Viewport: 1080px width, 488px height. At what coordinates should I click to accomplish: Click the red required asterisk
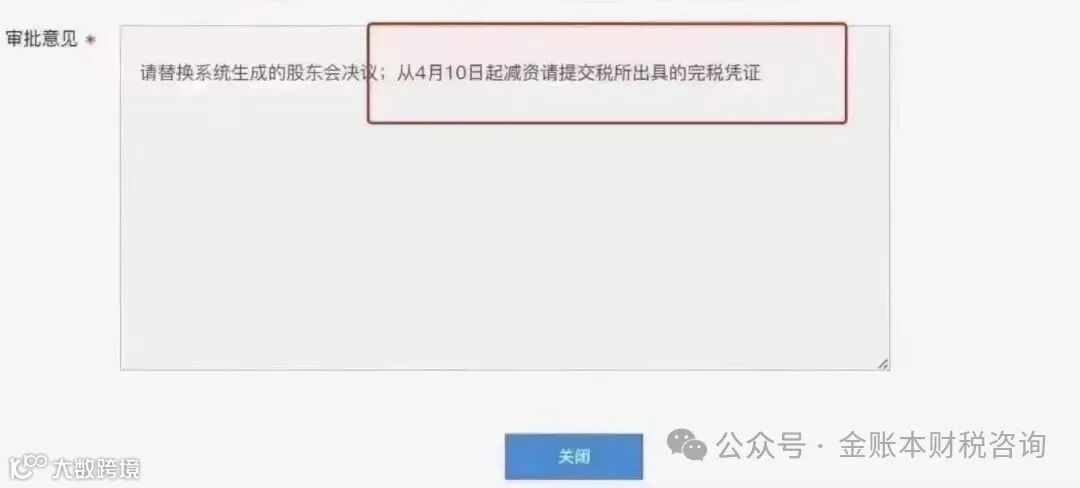(x=90, y=41)
